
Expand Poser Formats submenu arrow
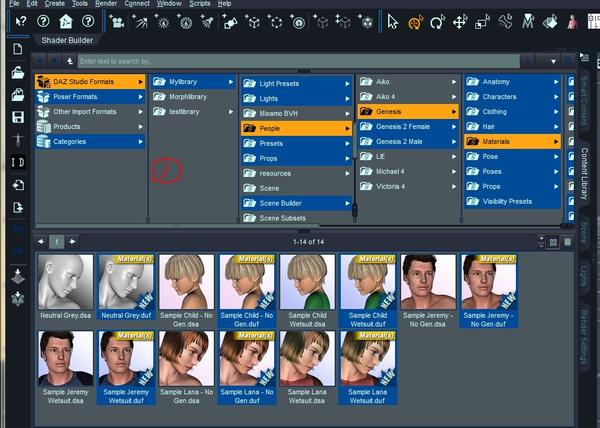140,97
